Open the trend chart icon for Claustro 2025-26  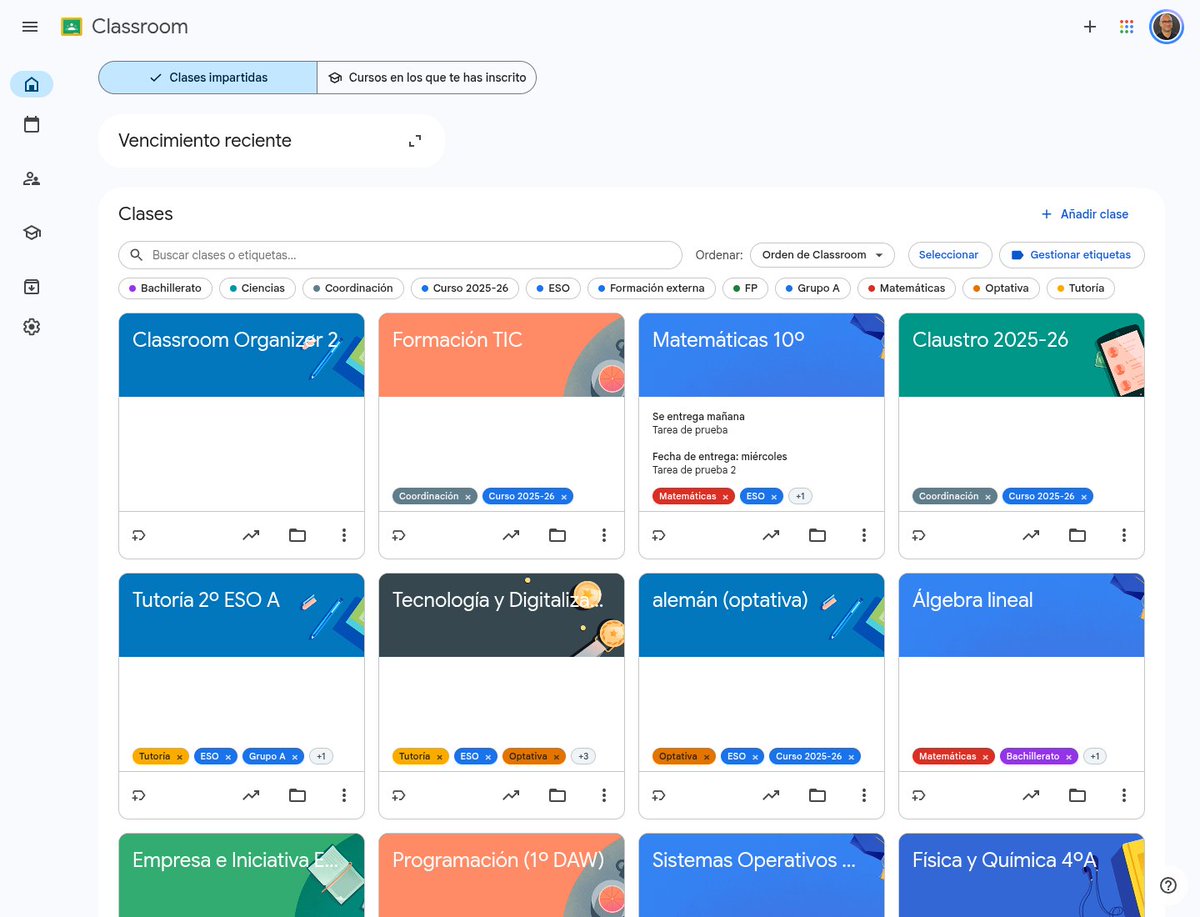pos(1031,535)
